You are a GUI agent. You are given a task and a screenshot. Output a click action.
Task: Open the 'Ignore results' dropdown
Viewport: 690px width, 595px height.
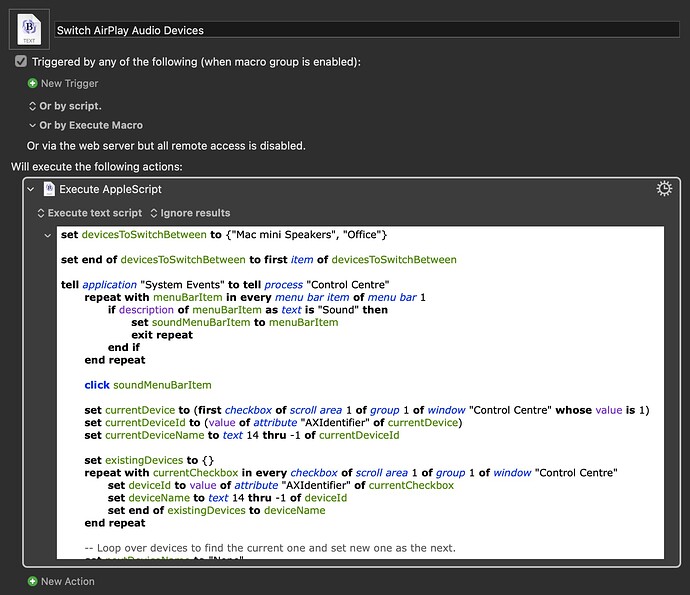coord(190,213)
